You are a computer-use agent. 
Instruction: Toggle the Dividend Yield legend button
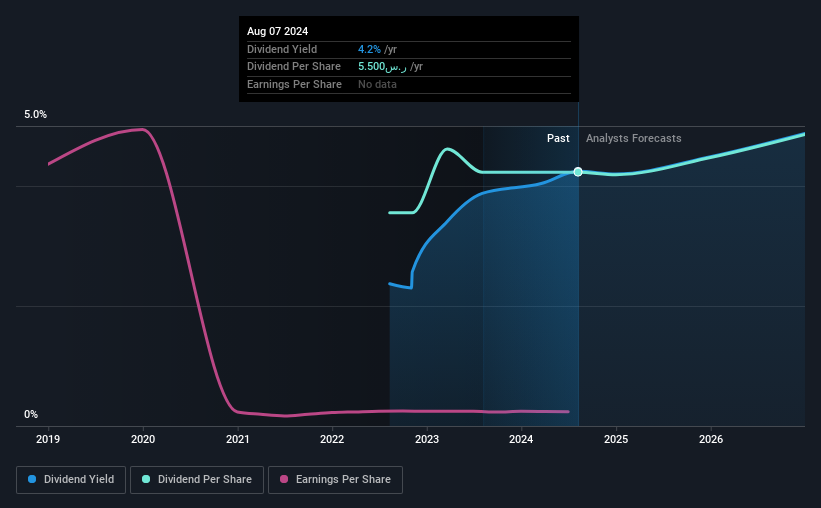pos(71,480)
